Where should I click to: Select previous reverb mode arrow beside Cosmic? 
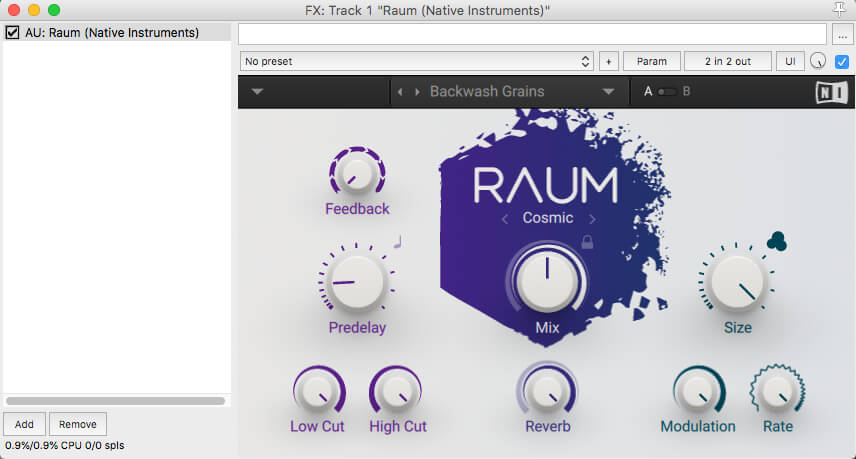click(x=505, y=219)
